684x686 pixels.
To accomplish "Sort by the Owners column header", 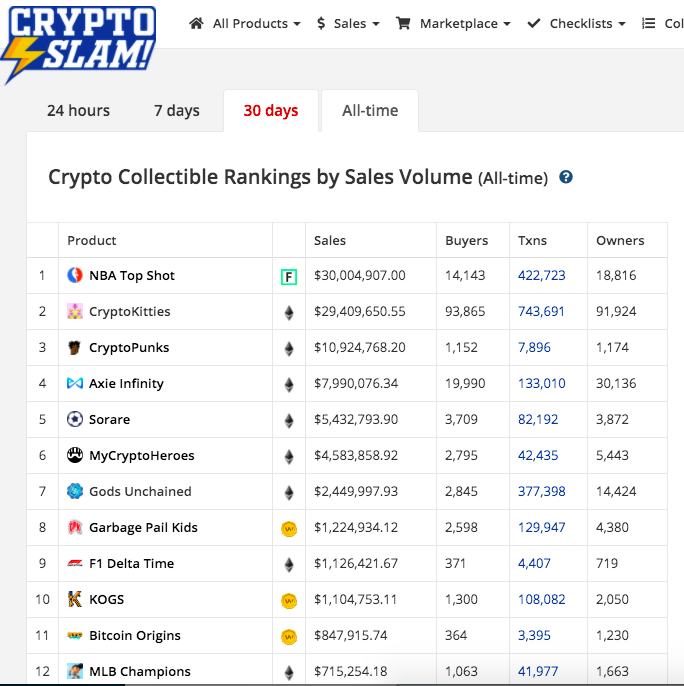I will (620, 240).
